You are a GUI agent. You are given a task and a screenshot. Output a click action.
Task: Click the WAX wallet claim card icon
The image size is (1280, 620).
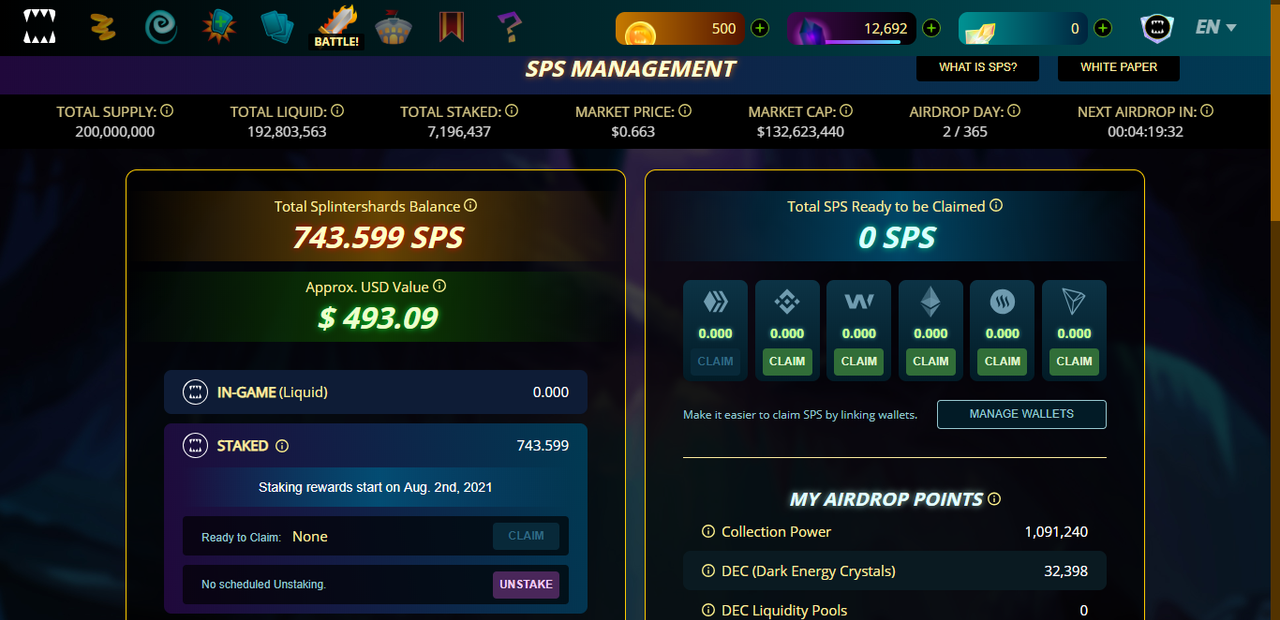click(x=859, y=302)
